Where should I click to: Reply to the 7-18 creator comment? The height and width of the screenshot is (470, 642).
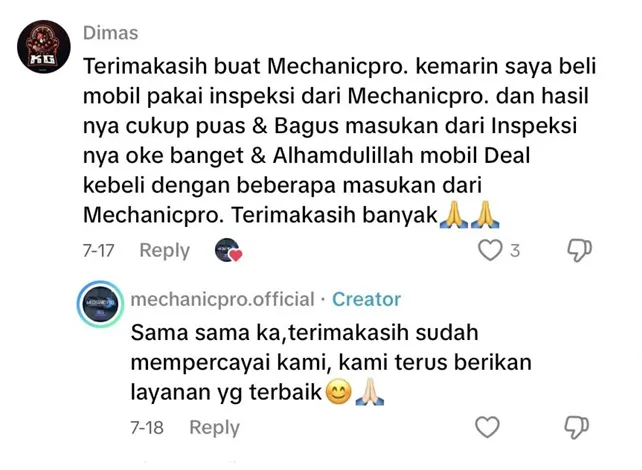point(214,427)
